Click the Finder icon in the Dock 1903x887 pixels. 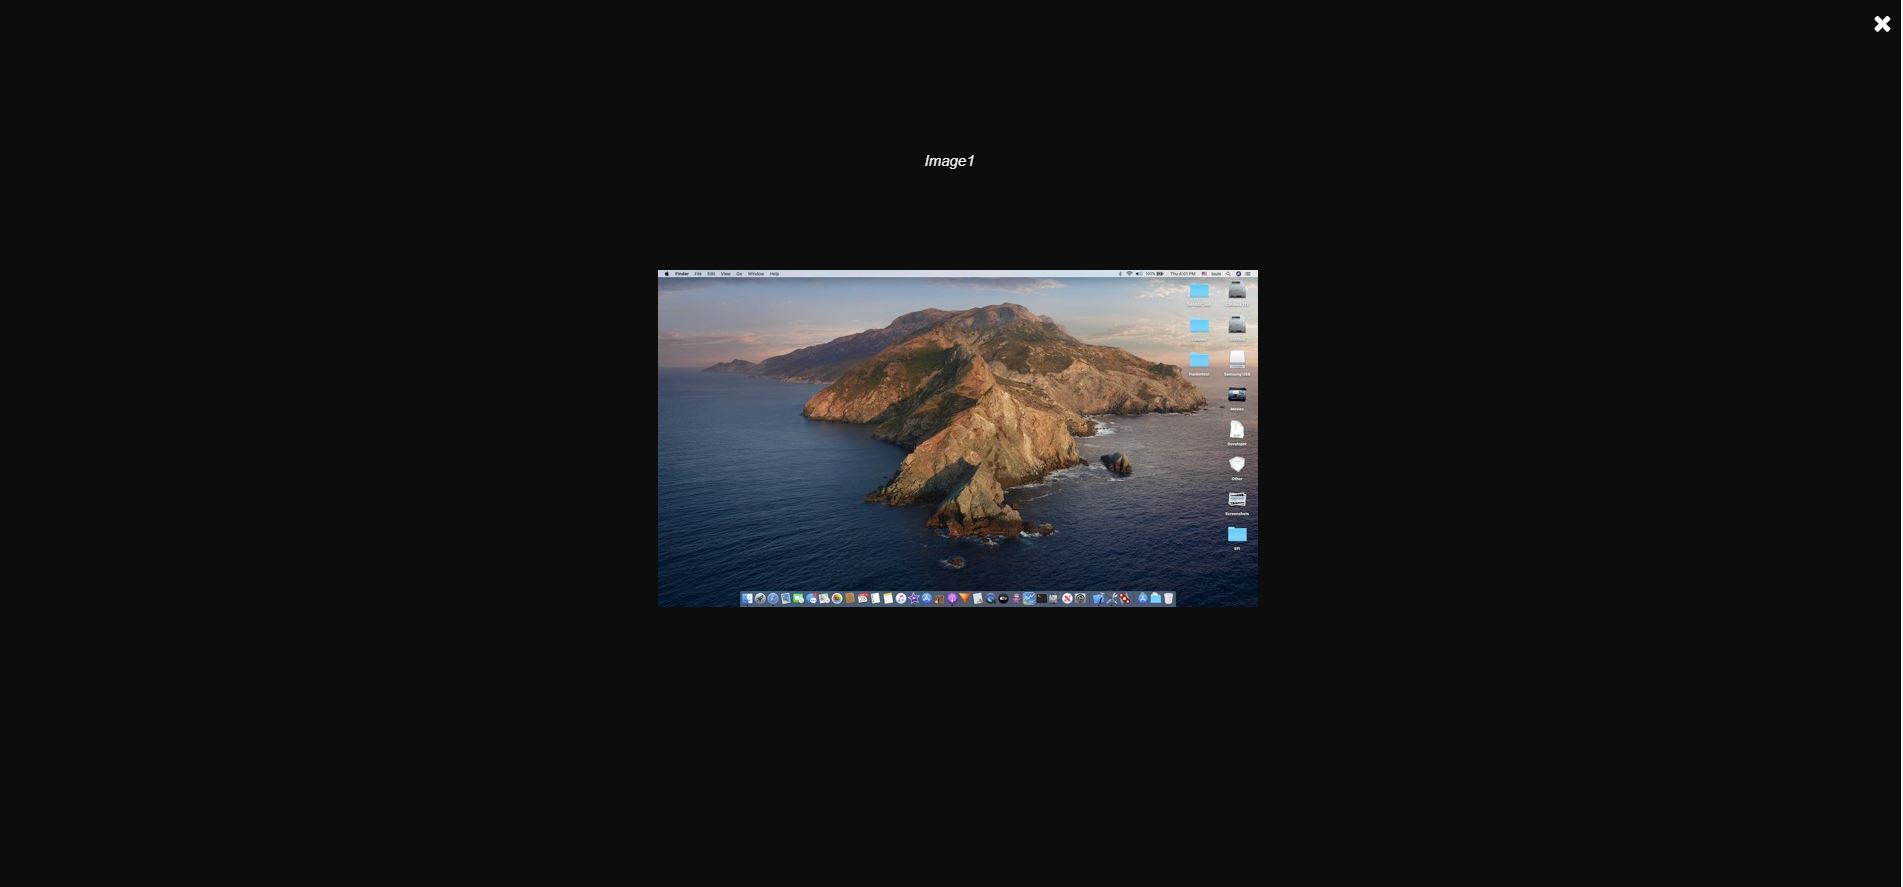point(747,599)
